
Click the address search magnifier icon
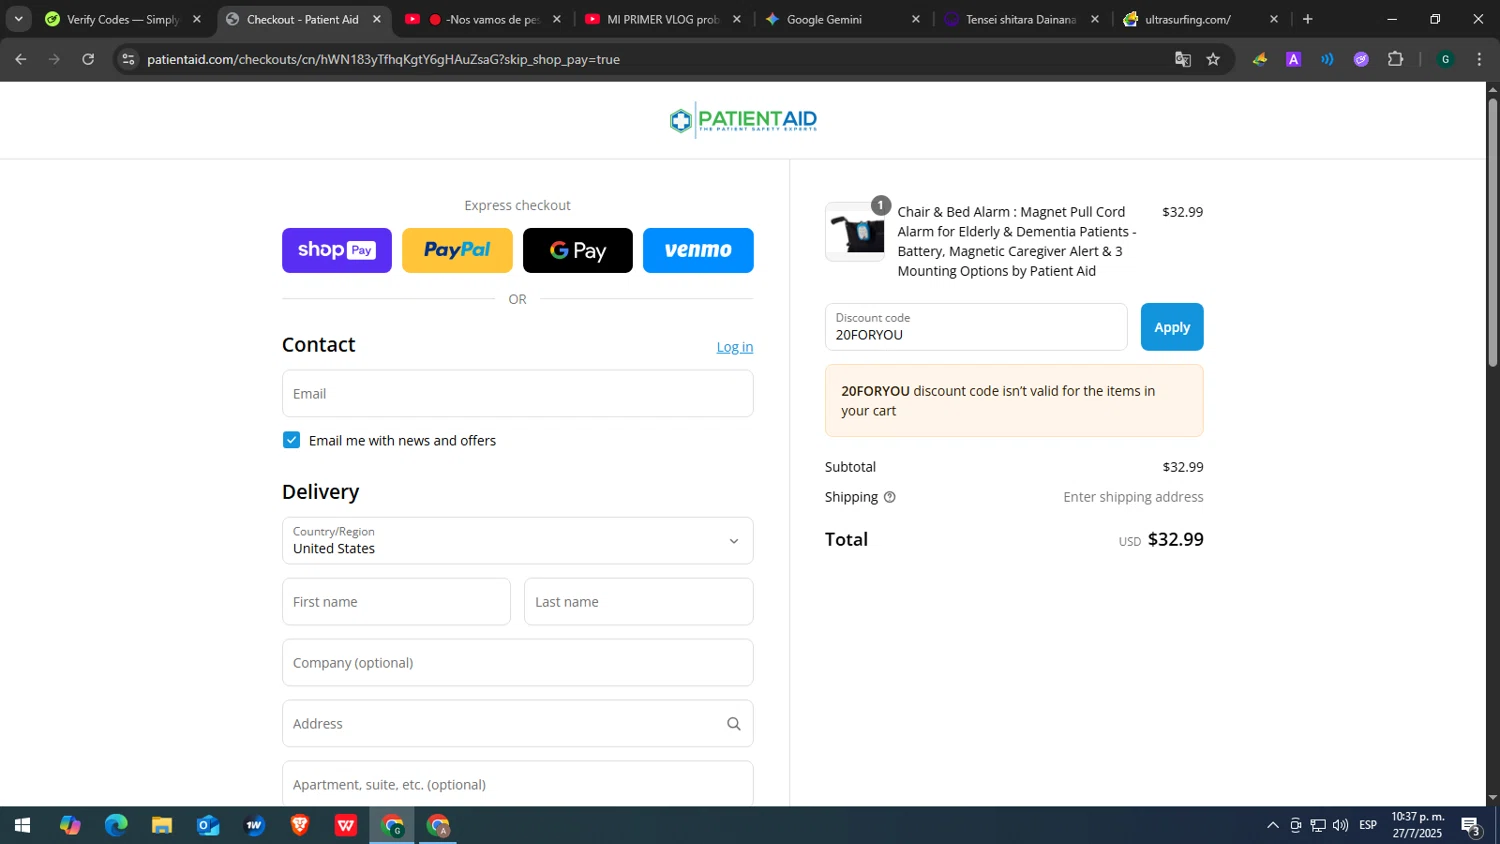pyautogui.click(x=734, y=724)
